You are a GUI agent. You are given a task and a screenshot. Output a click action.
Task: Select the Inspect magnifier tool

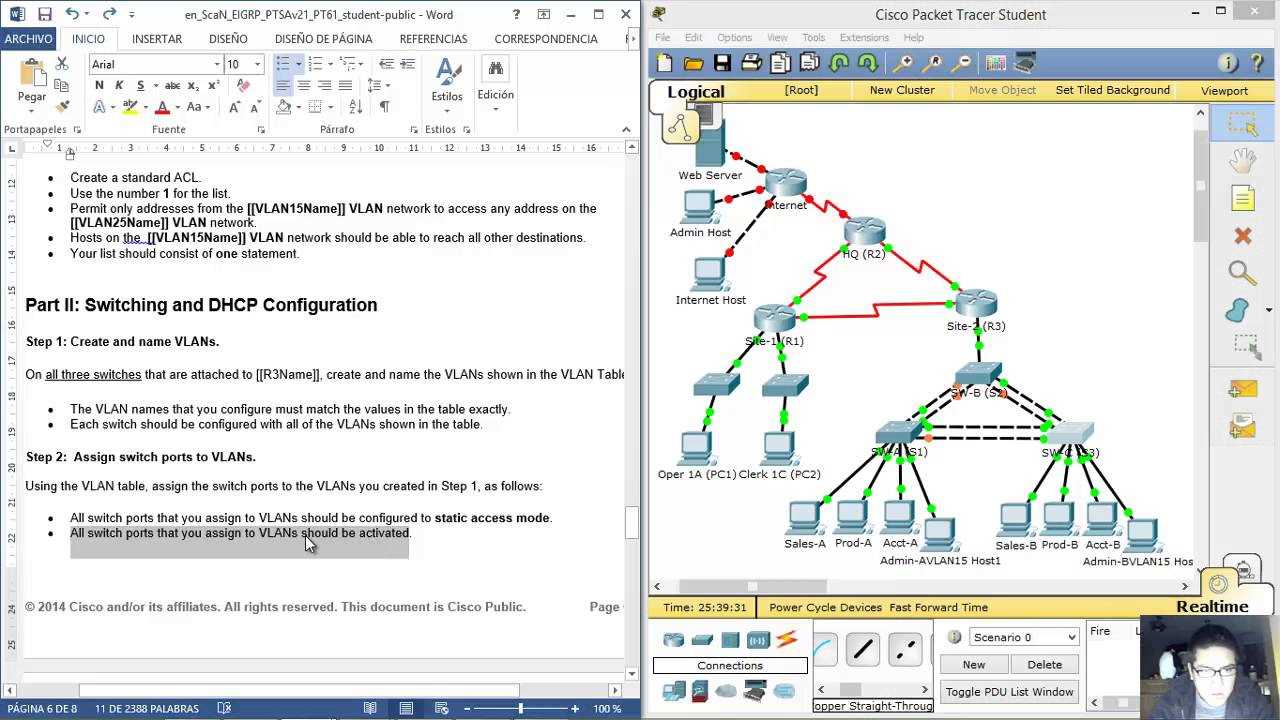pos(1243,272)
